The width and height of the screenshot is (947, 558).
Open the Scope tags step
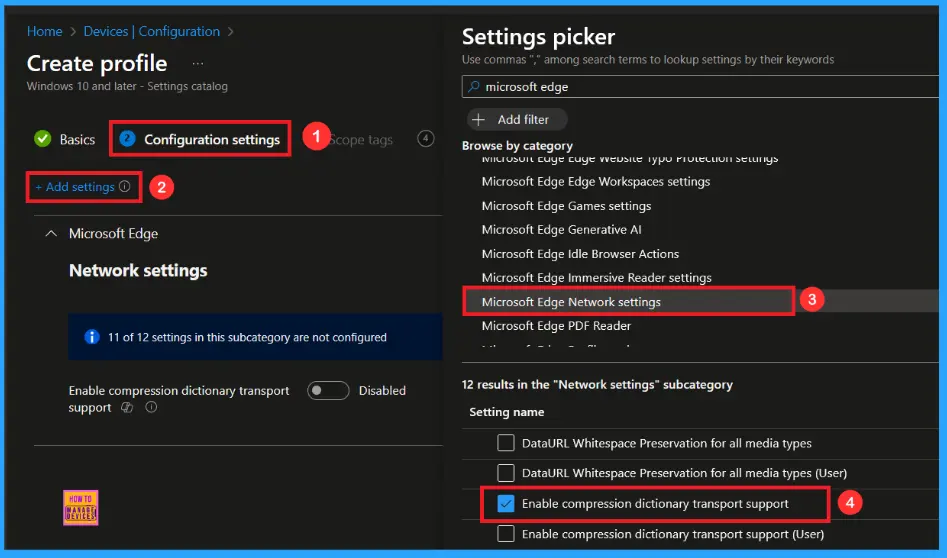tap(362, 140)
